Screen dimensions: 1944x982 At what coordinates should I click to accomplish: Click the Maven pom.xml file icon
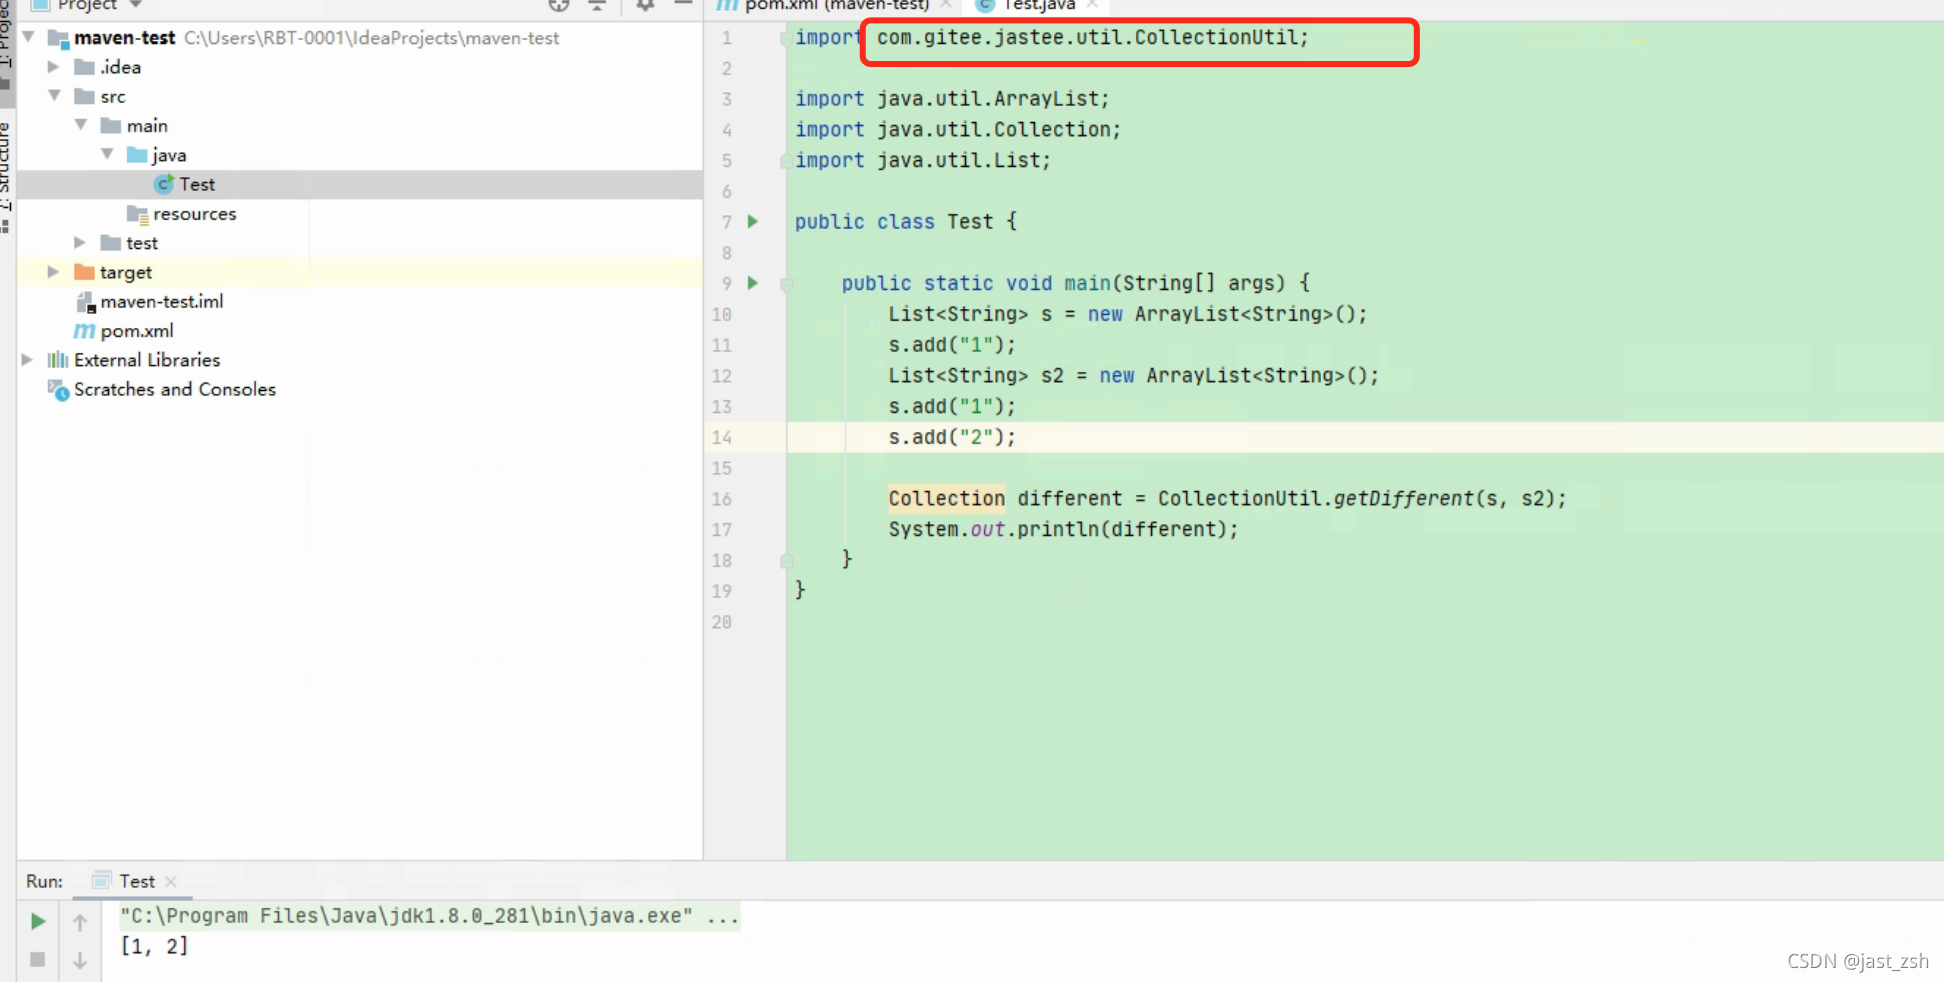coord(85,331)
